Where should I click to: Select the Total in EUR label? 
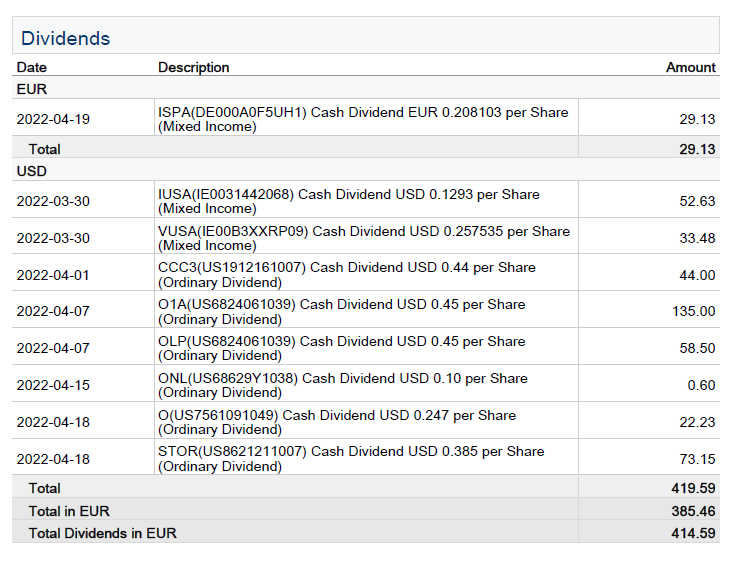[69, 511]
